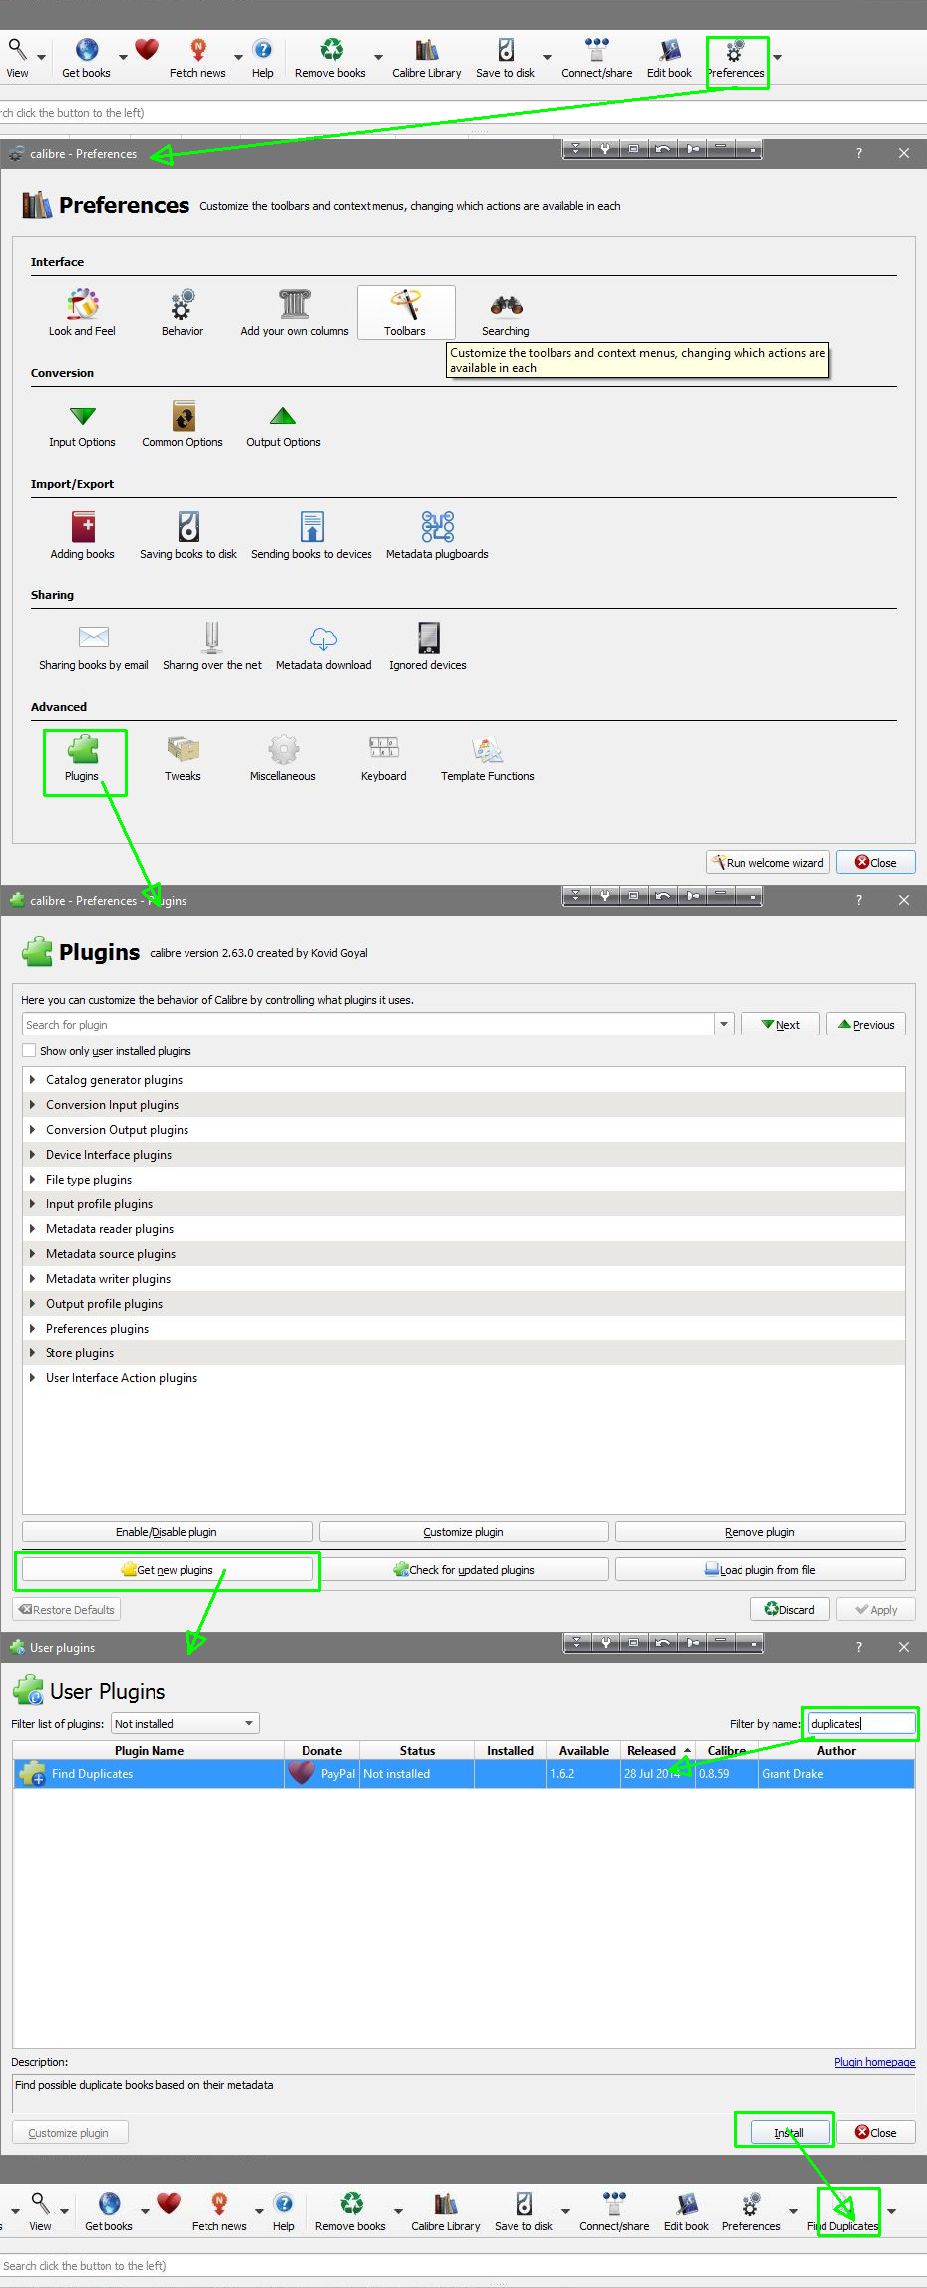Open Sharing books by email

click(93, 647)
